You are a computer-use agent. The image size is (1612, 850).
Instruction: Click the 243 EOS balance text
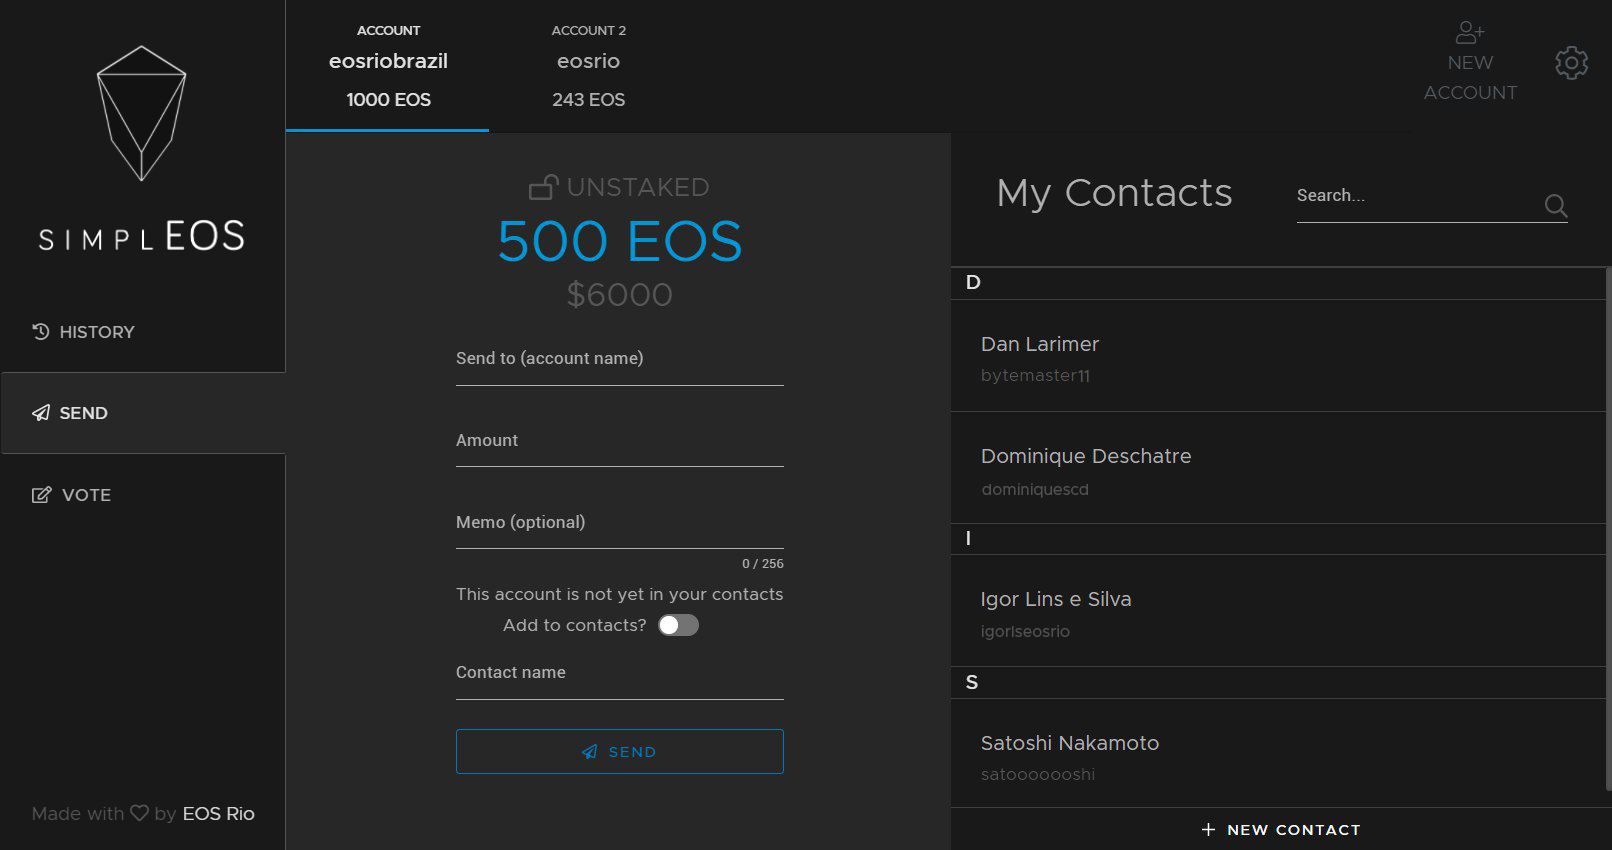point(588,100)
